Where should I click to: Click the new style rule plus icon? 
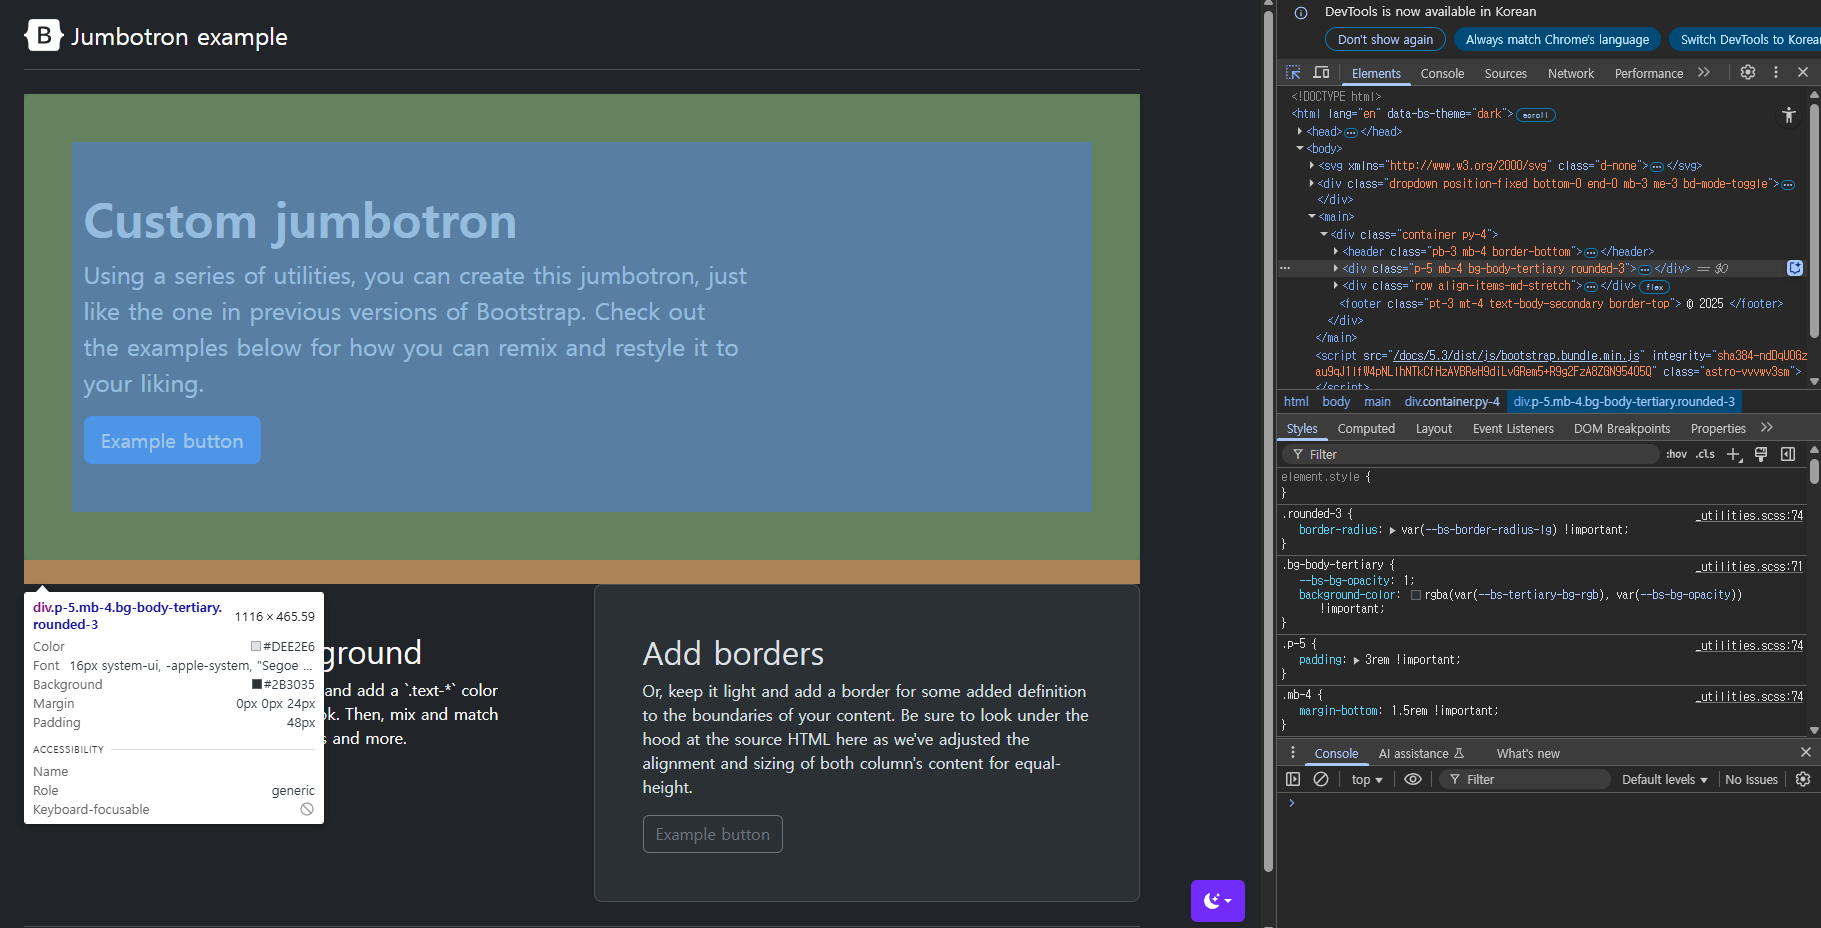point(1734,454)
